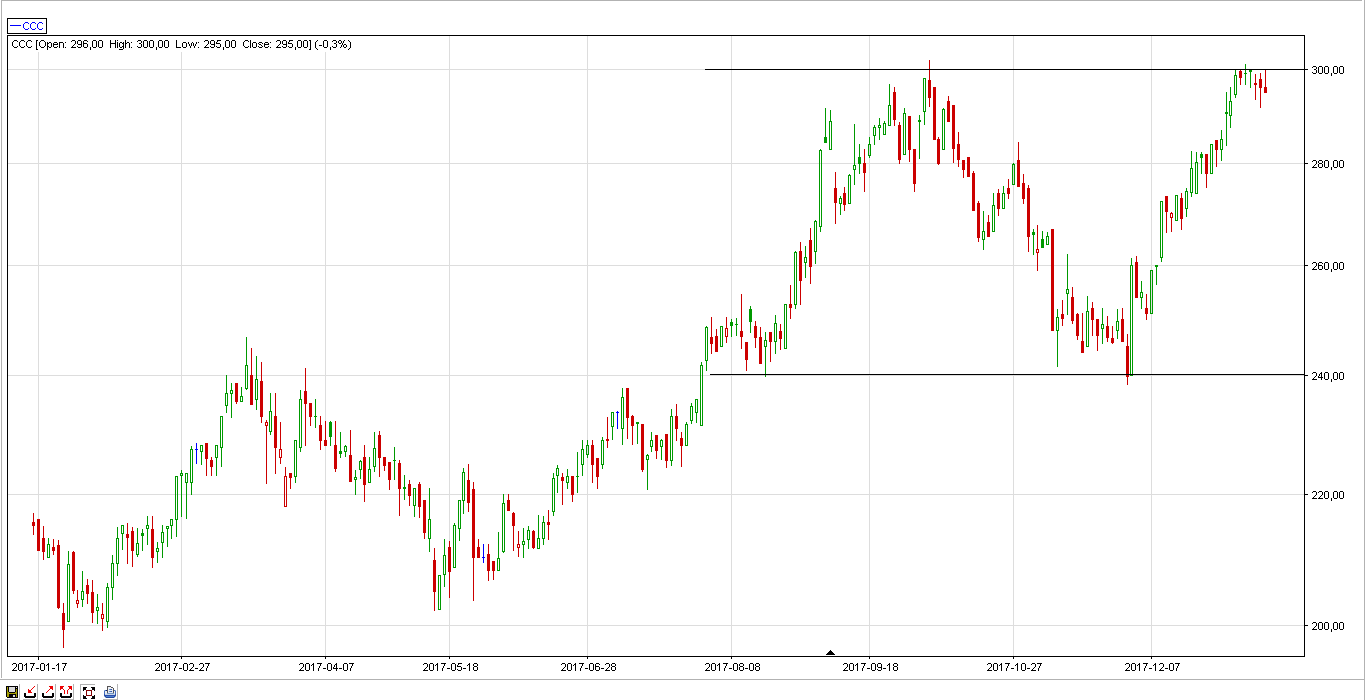Viewport: 1366px width, 700px height.
Task: Click the 2017-01-17 date axis label
Action: (39, 666)
